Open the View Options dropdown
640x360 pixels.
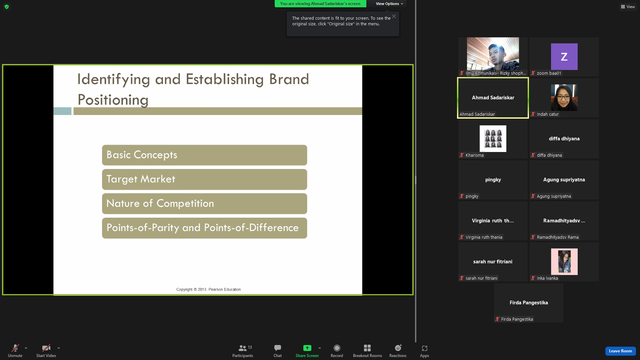(x=389, y=4)
